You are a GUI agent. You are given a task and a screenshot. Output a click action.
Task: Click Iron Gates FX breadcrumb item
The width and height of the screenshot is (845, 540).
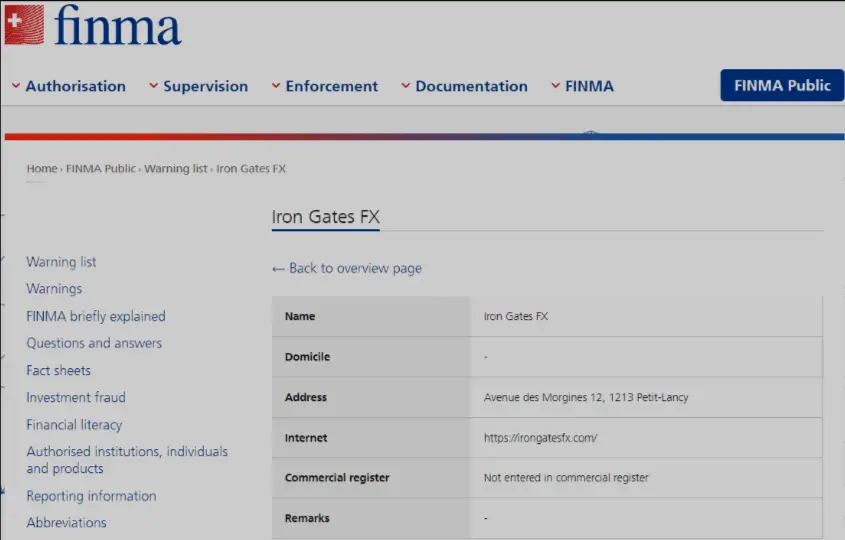point(251,169)
